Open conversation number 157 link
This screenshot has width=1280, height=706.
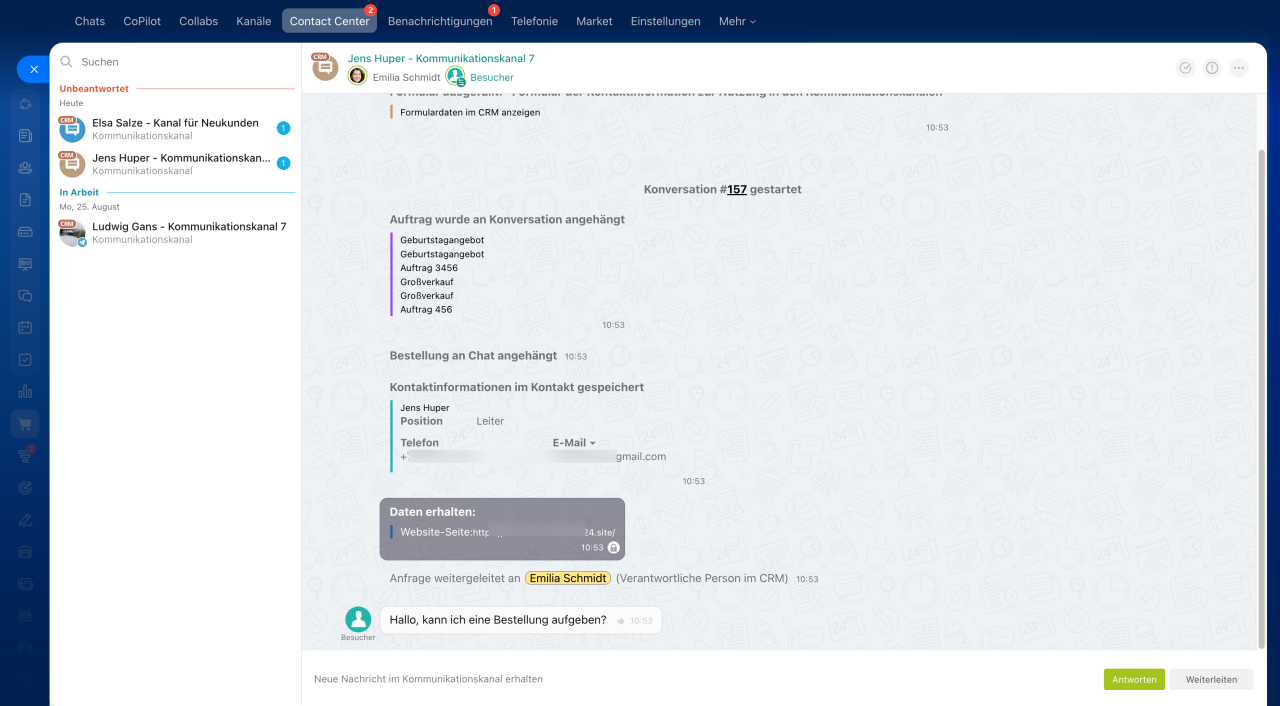tap(736, 189)
